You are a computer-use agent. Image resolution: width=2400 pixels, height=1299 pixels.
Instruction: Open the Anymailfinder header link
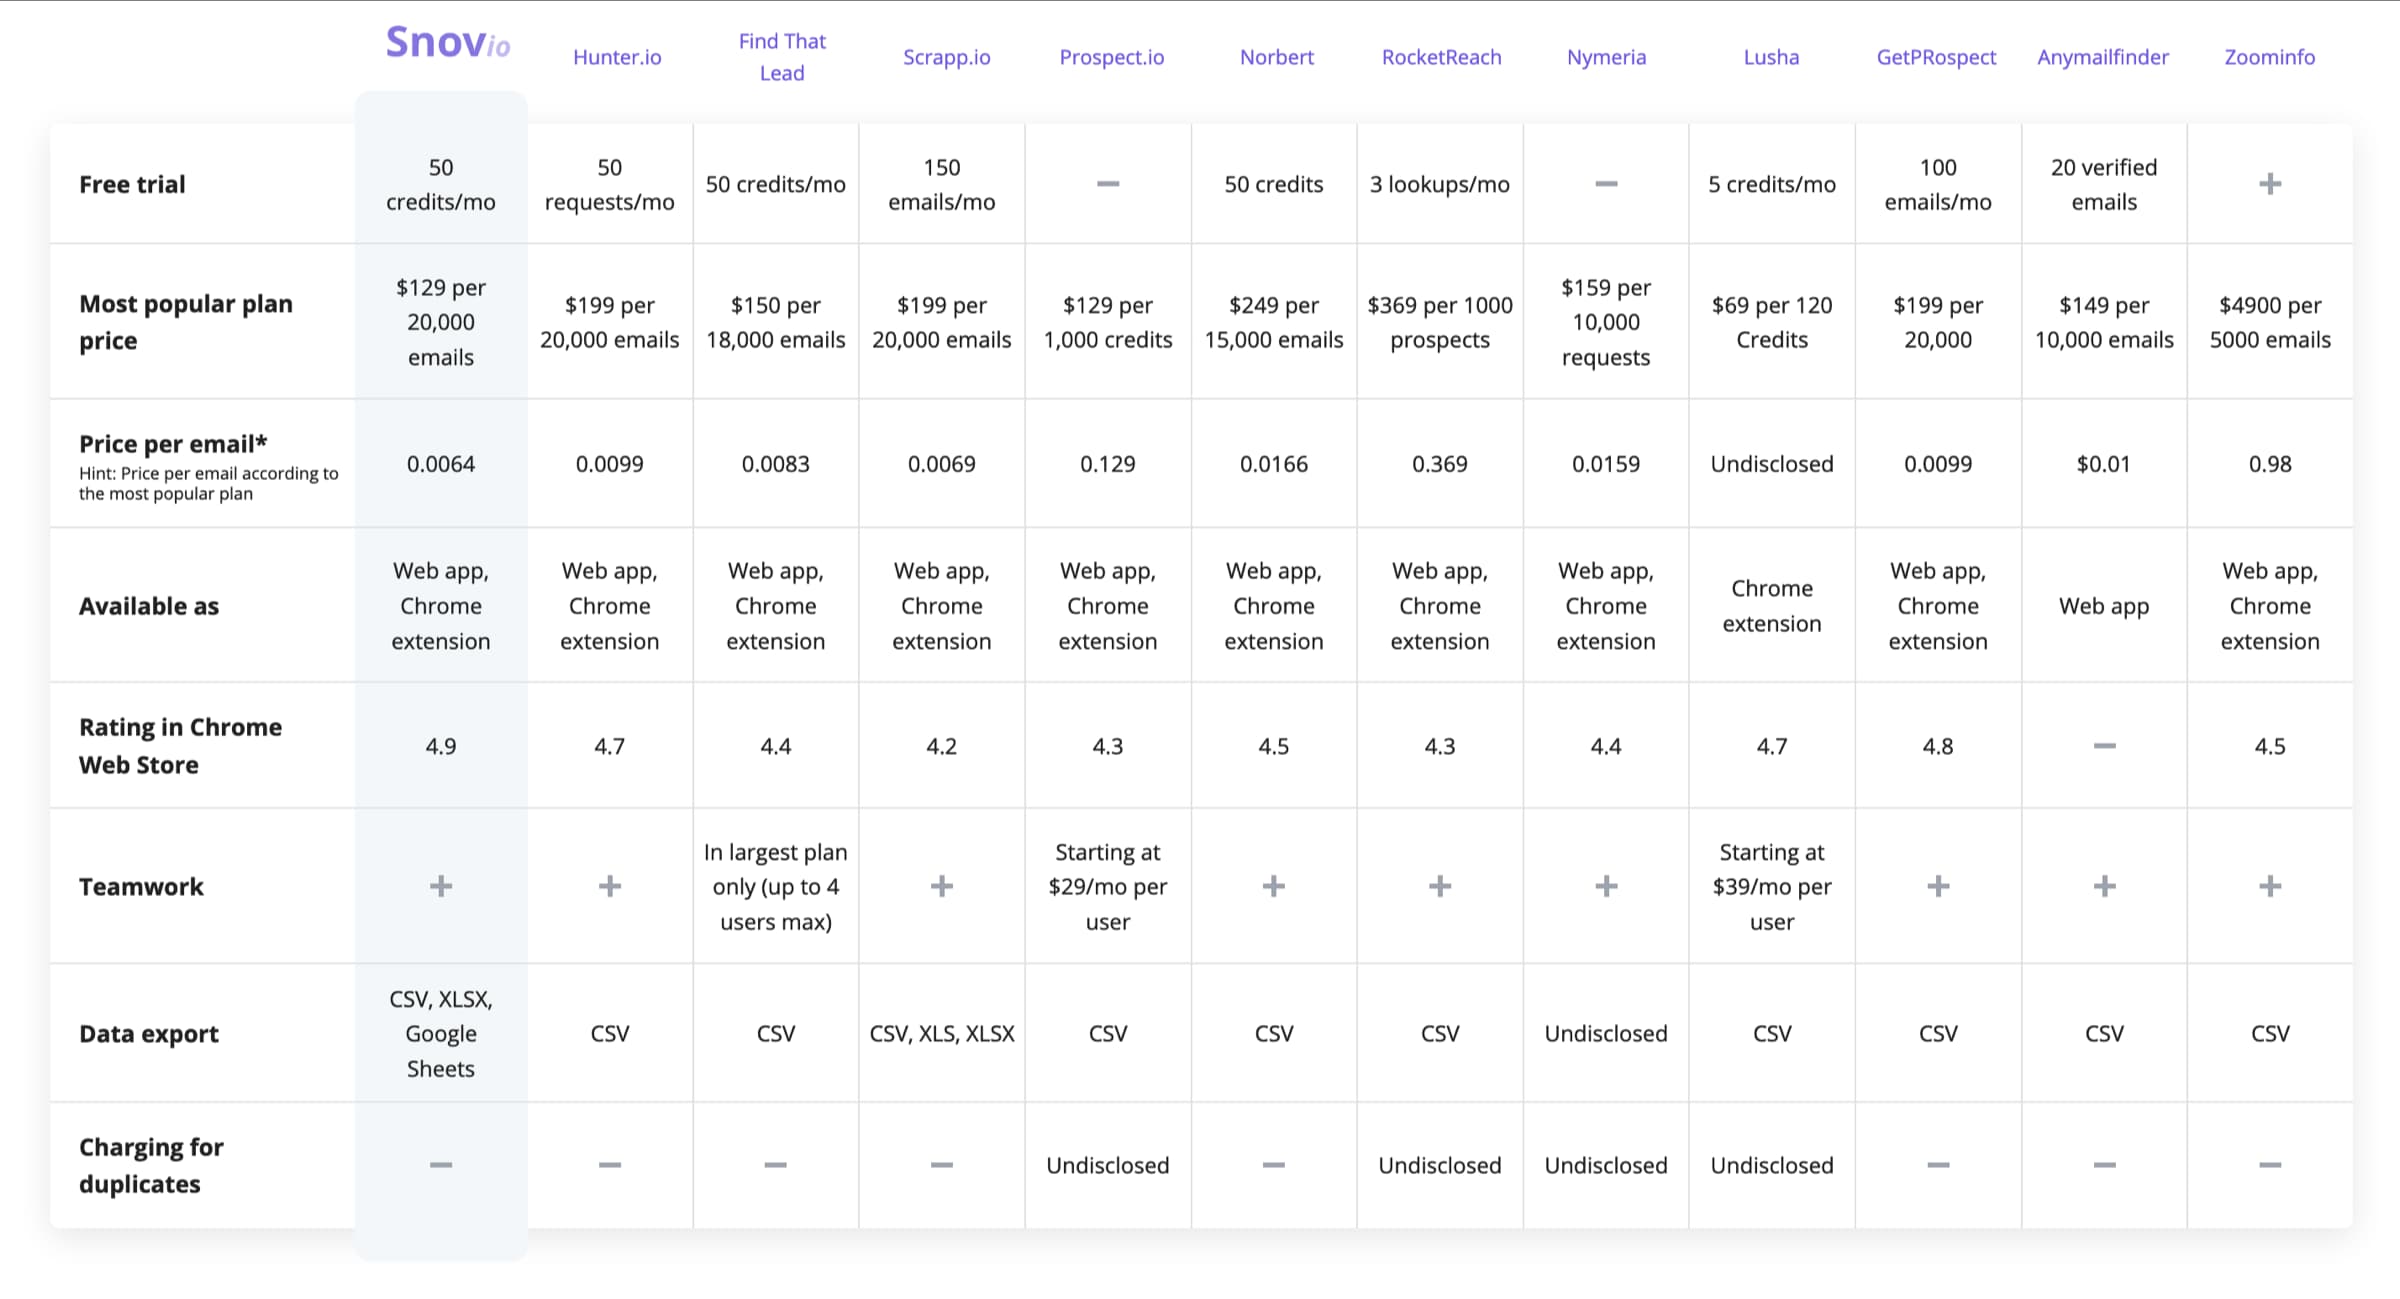(2103, 57)
